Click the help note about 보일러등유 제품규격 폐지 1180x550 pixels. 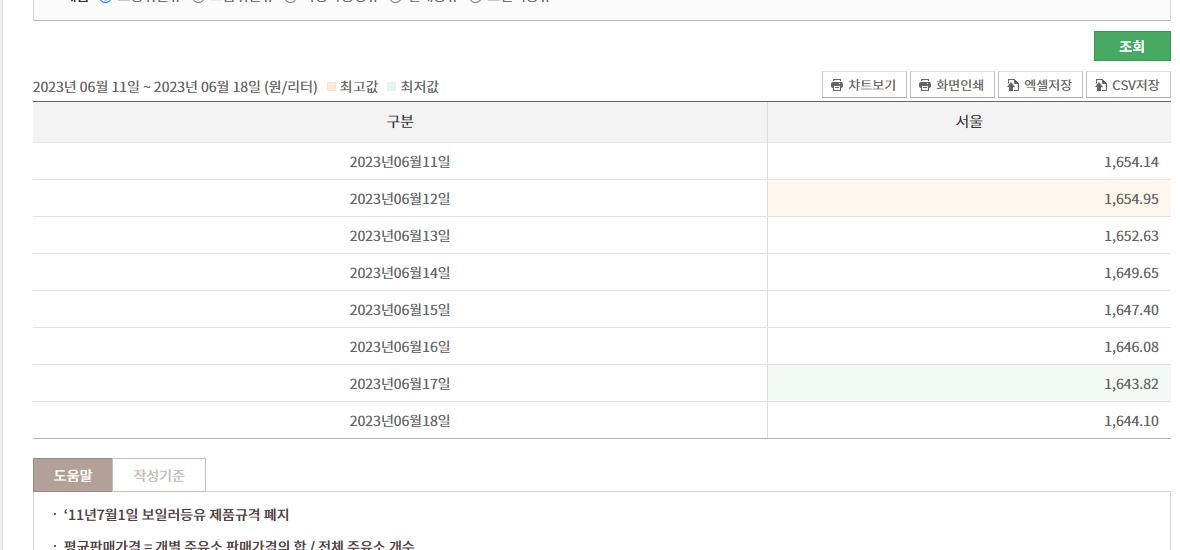pos(176,515)
